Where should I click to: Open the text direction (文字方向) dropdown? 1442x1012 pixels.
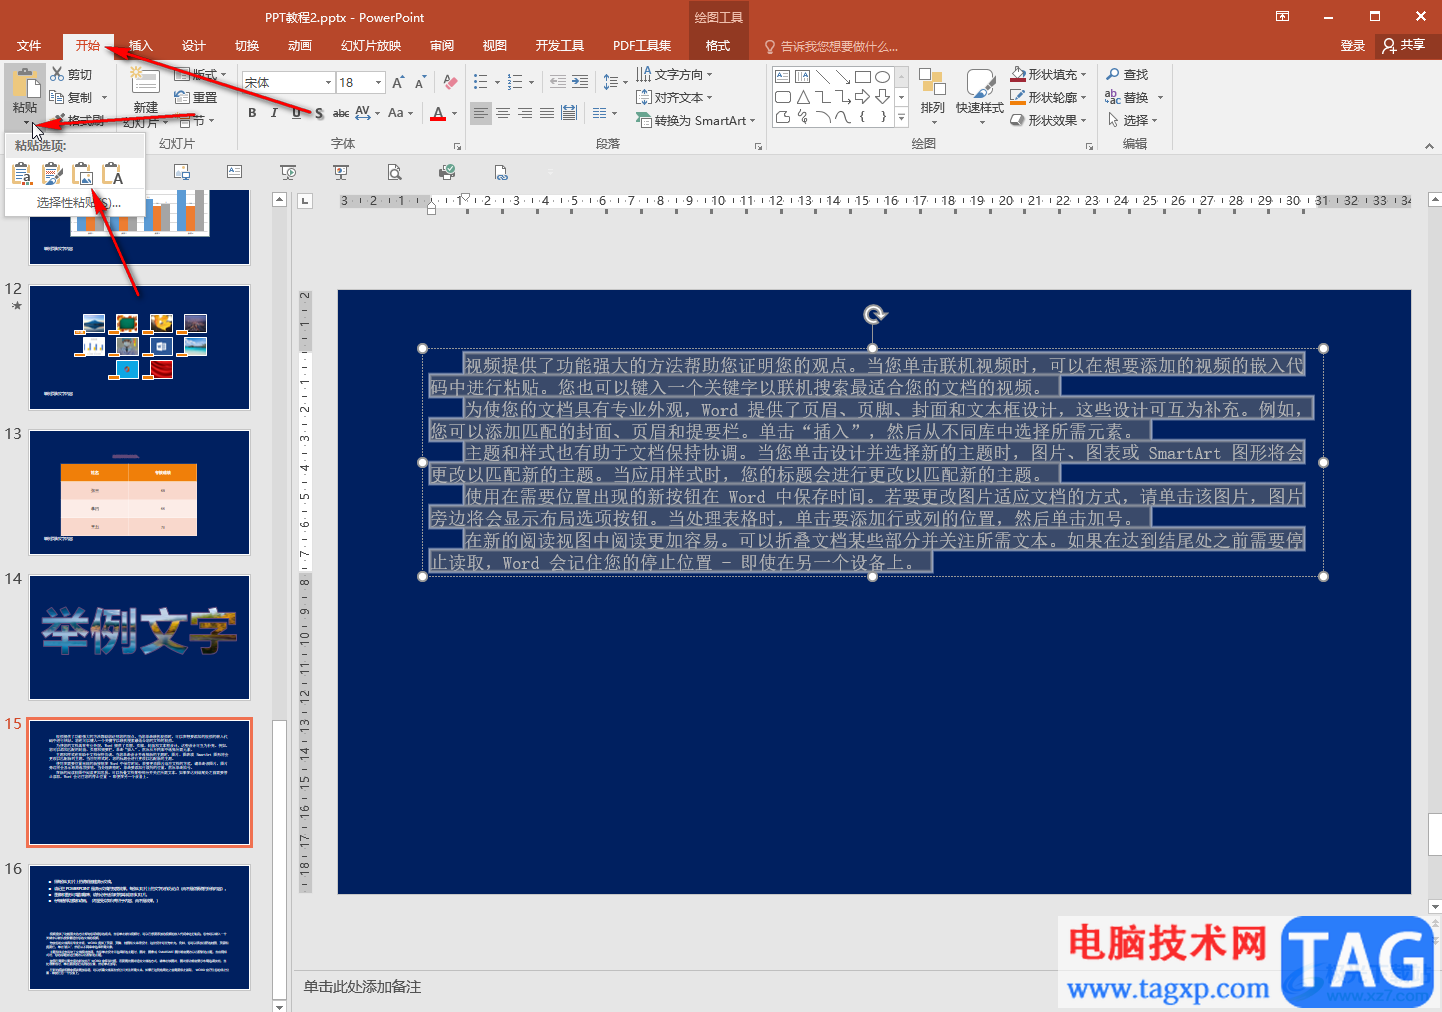tap(675, 74)
